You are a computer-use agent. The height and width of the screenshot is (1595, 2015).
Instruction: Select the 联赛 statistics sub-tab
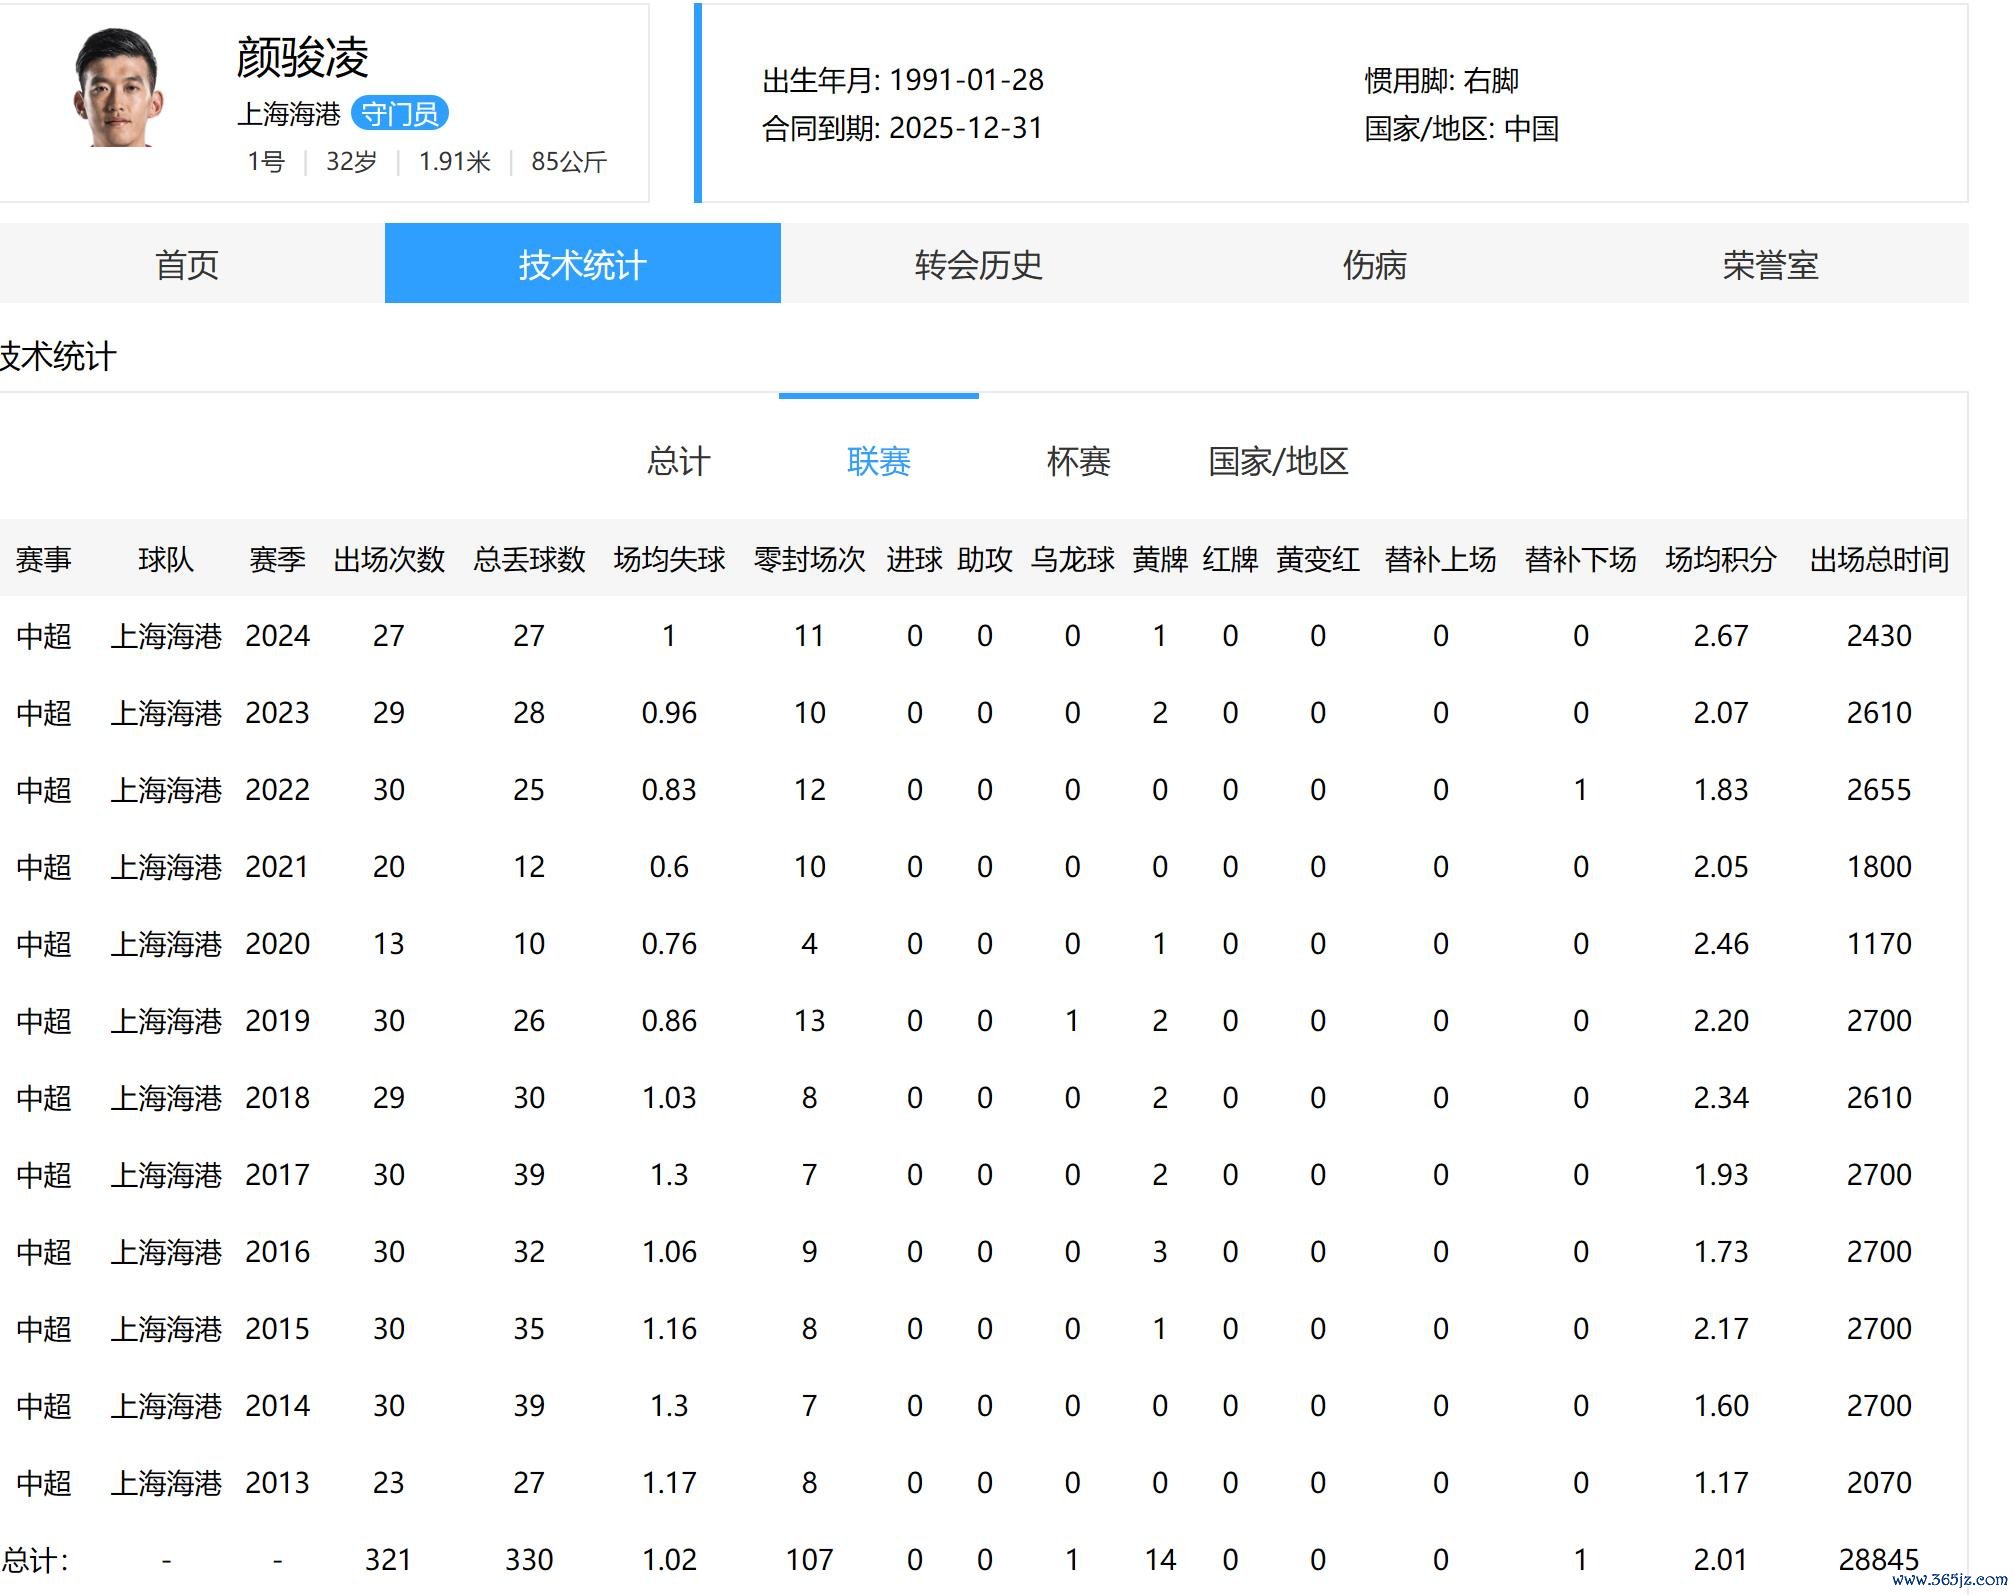[878, 461]
